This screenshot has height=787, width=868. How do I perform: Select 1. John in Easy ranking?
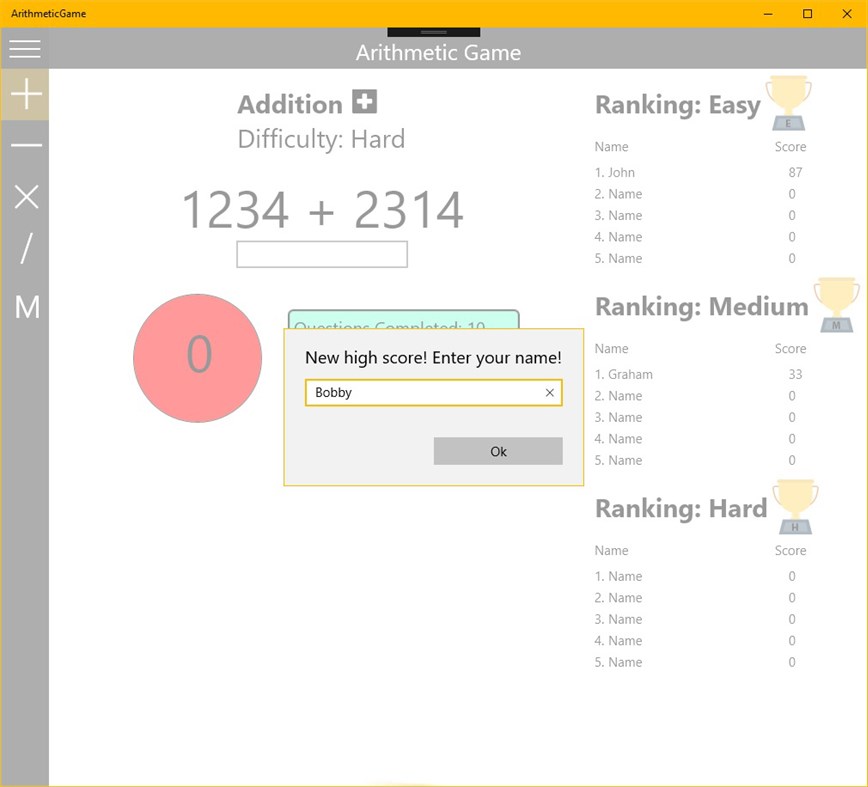click(x=614, y=173)
